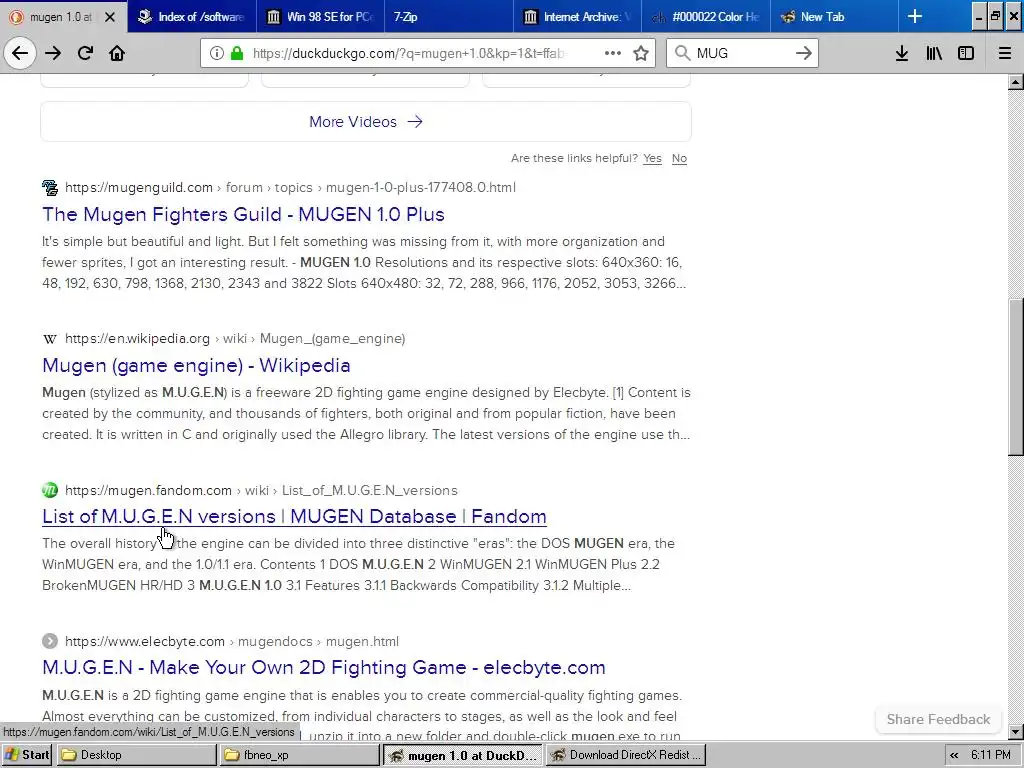Click the green secure padlock icon
This screenshot has width=1024, height=768.
click(x=238, y=53)
